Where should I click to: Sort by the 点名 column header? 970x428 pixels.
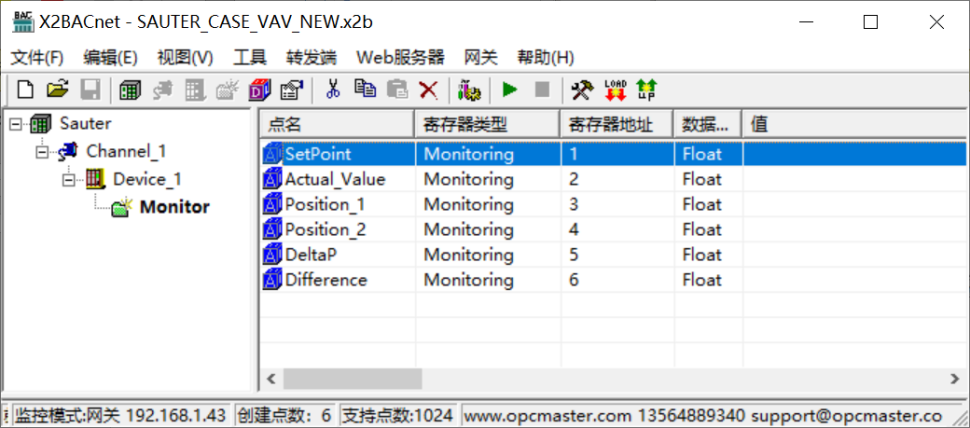337,124
